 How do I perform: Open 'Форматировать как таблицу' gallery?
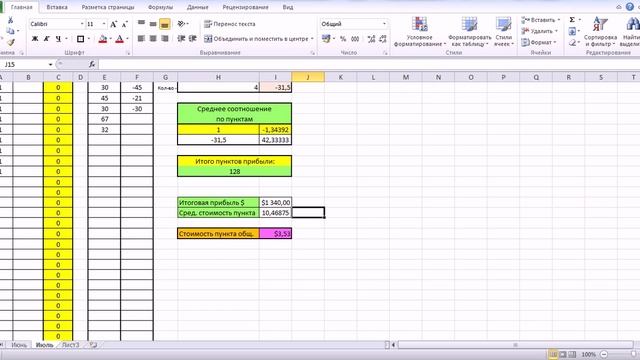[x=469, y=32]
